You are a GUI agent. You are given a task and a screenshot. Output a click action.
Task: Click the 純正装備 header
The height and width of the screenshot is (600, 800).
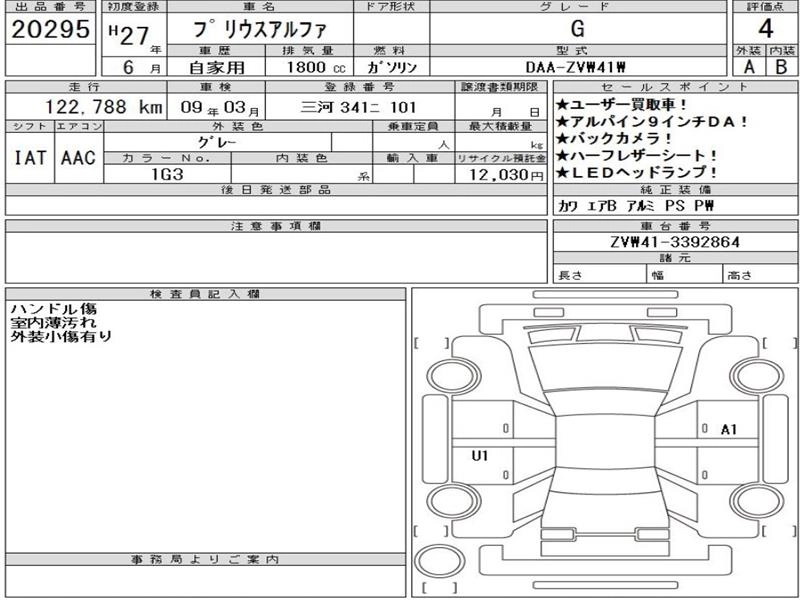click(x=676, y=190)
